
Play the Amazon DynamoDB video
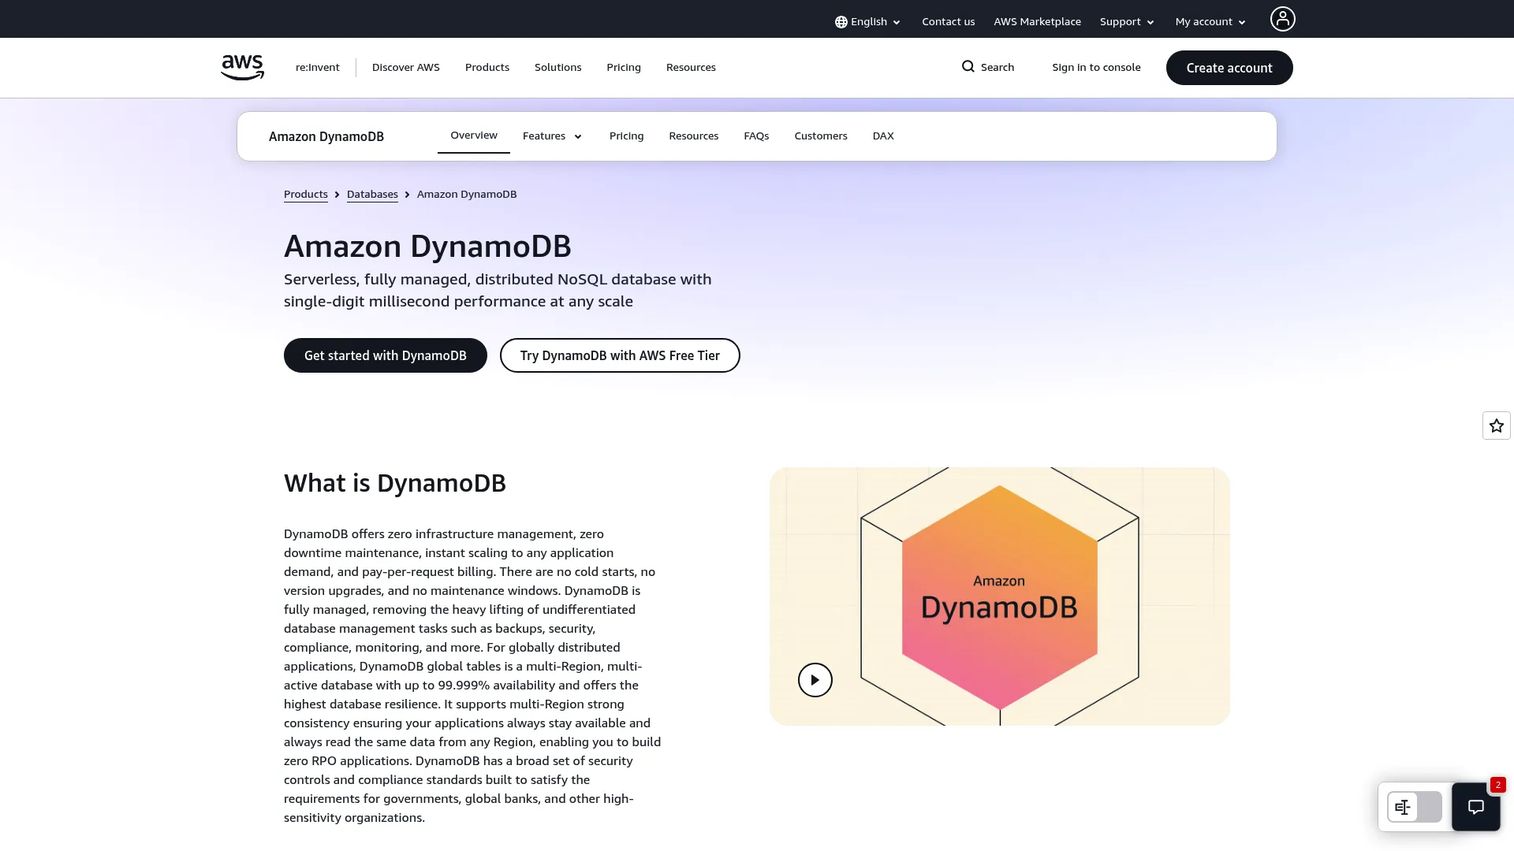815,680
